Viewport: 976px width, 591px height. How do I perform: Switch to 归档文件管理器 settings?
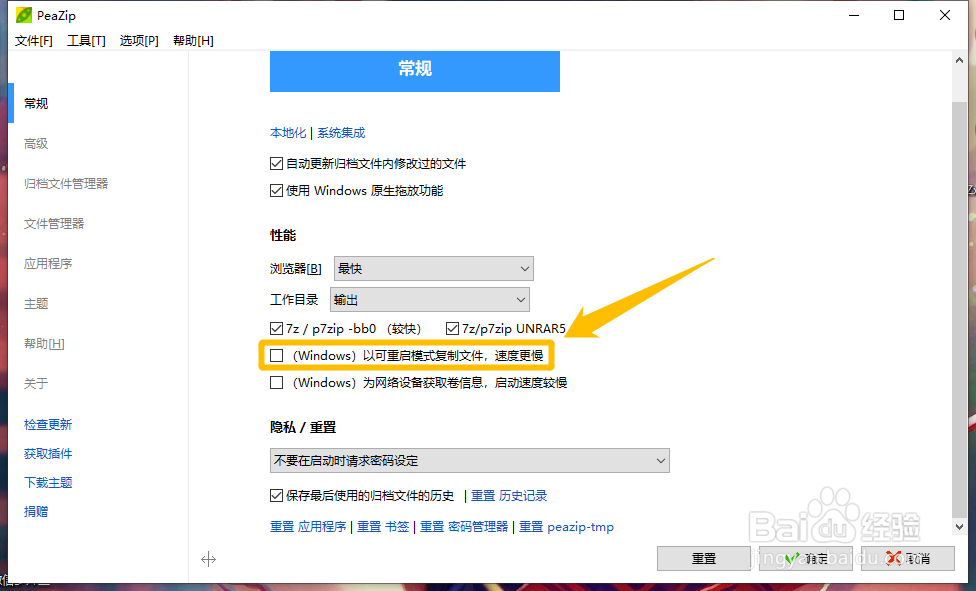(x=66, y=184)
